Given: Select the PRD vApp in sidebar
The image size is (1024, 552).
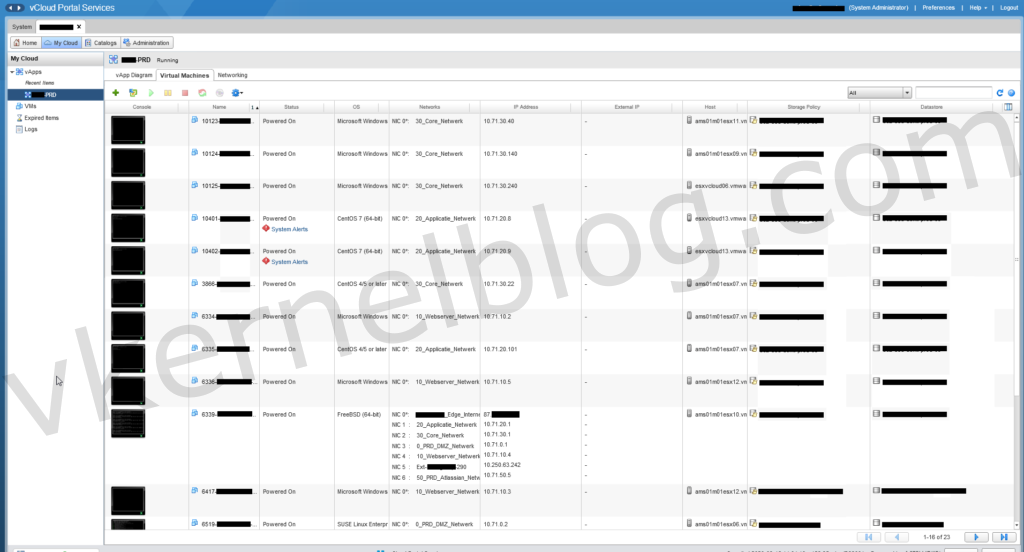Looking at the screenshot, I should click(x=55, y=95).
